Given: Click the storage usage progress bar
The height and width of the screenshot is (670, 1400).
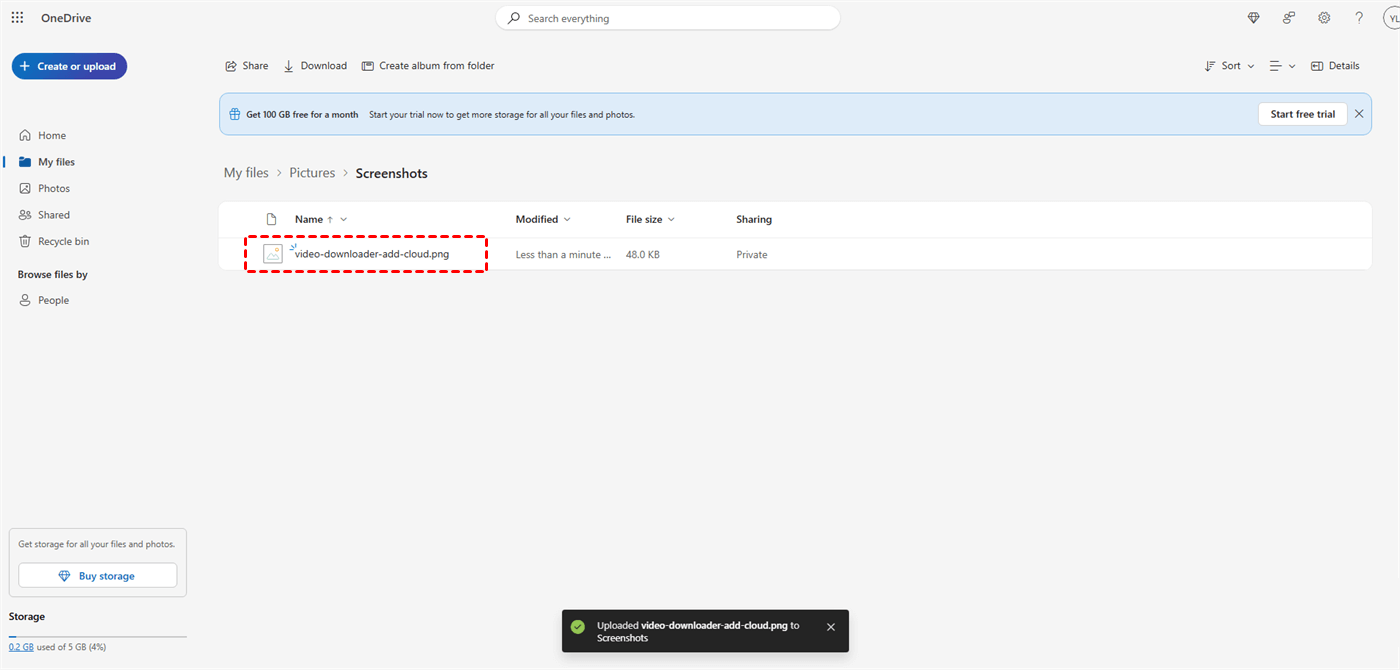Looking at the screenshot, I should coord(97,636).
